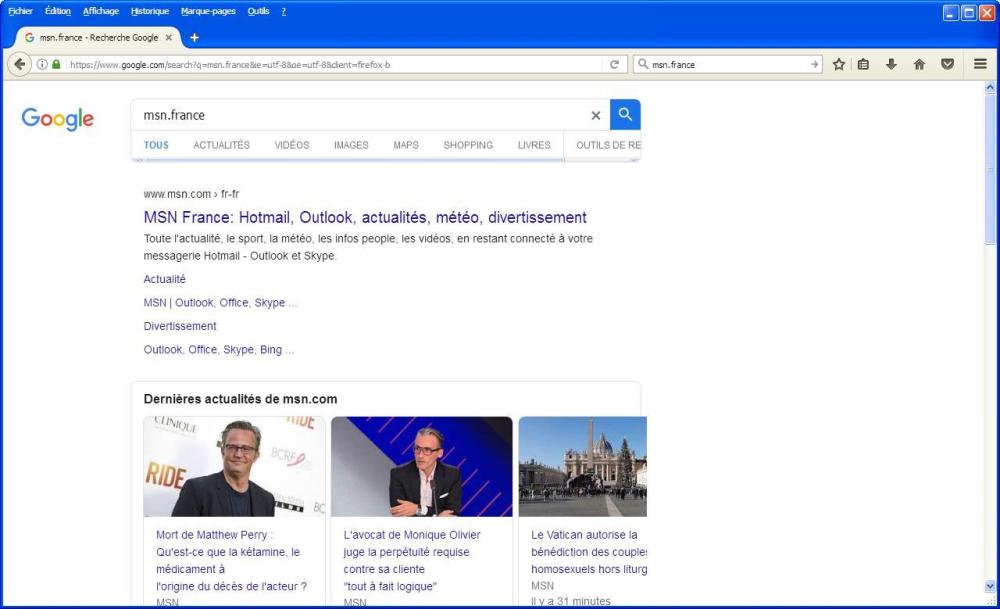The width and height of the screenshot is (1000, 609).
Task: Submit Firefox search with the go arrow
Action: click(x=814, y=64)
